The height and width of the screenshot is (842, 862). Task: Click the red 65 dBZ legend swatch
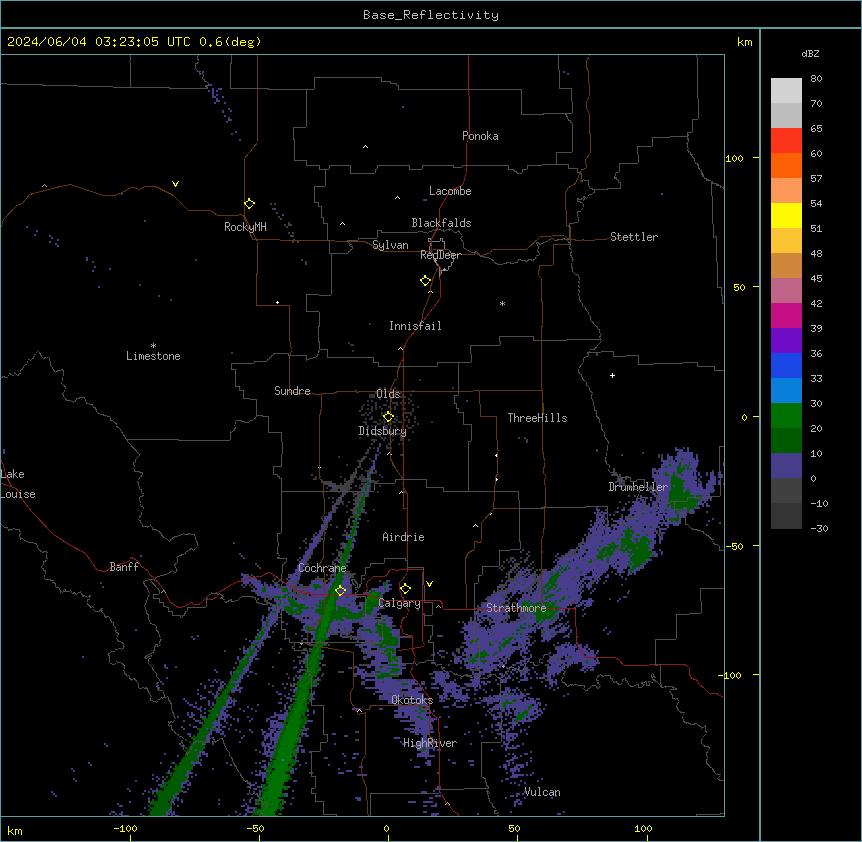coord(786,141)
